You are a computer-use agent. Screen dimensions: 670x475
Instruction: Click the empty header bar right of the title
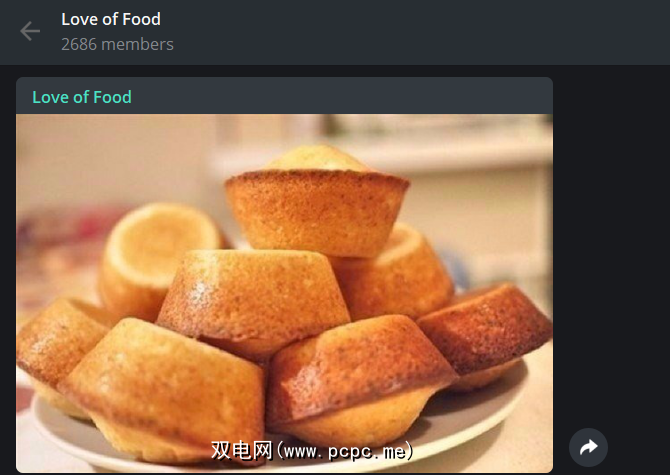tap(419, 32)
